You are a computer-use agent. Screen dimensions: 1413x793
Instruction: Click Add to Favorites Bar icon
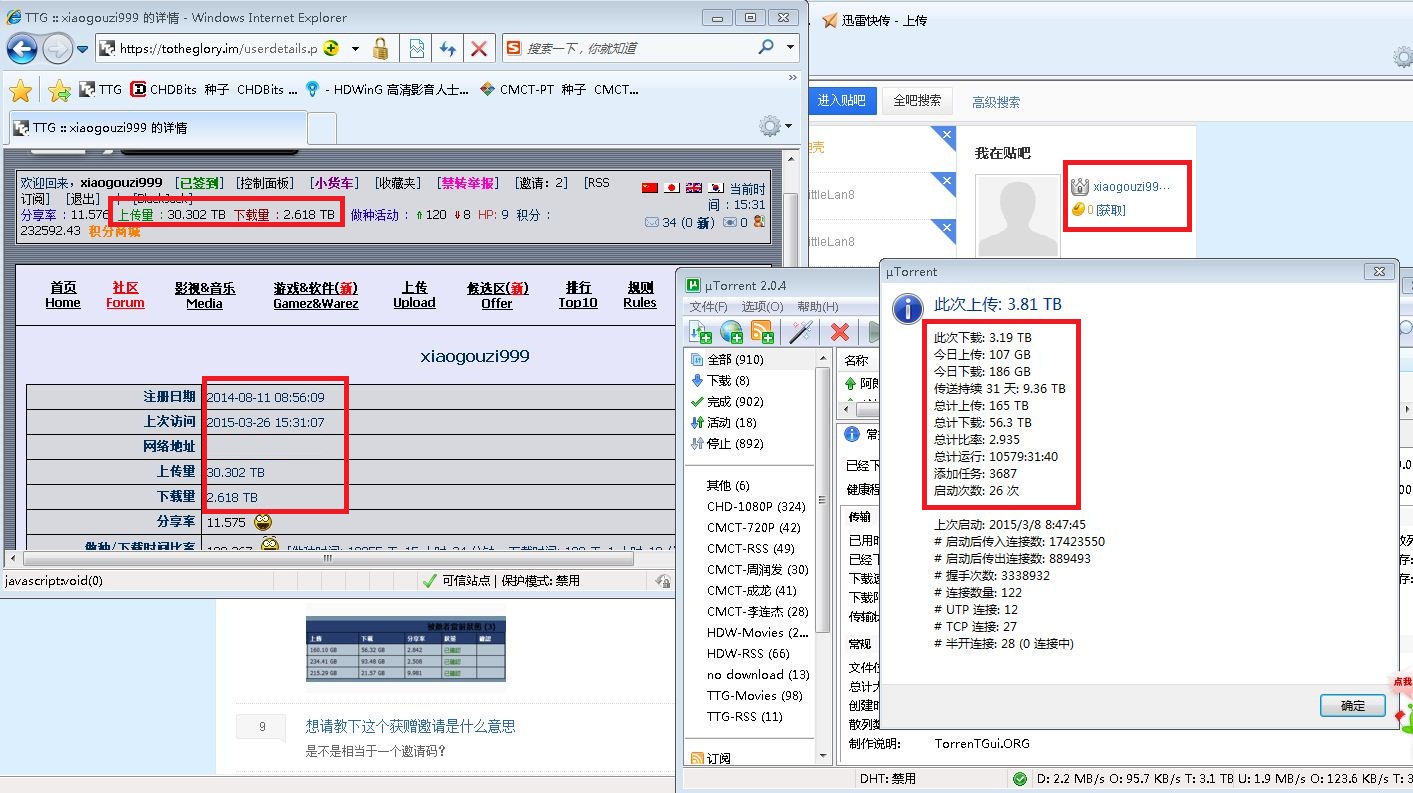59,90
